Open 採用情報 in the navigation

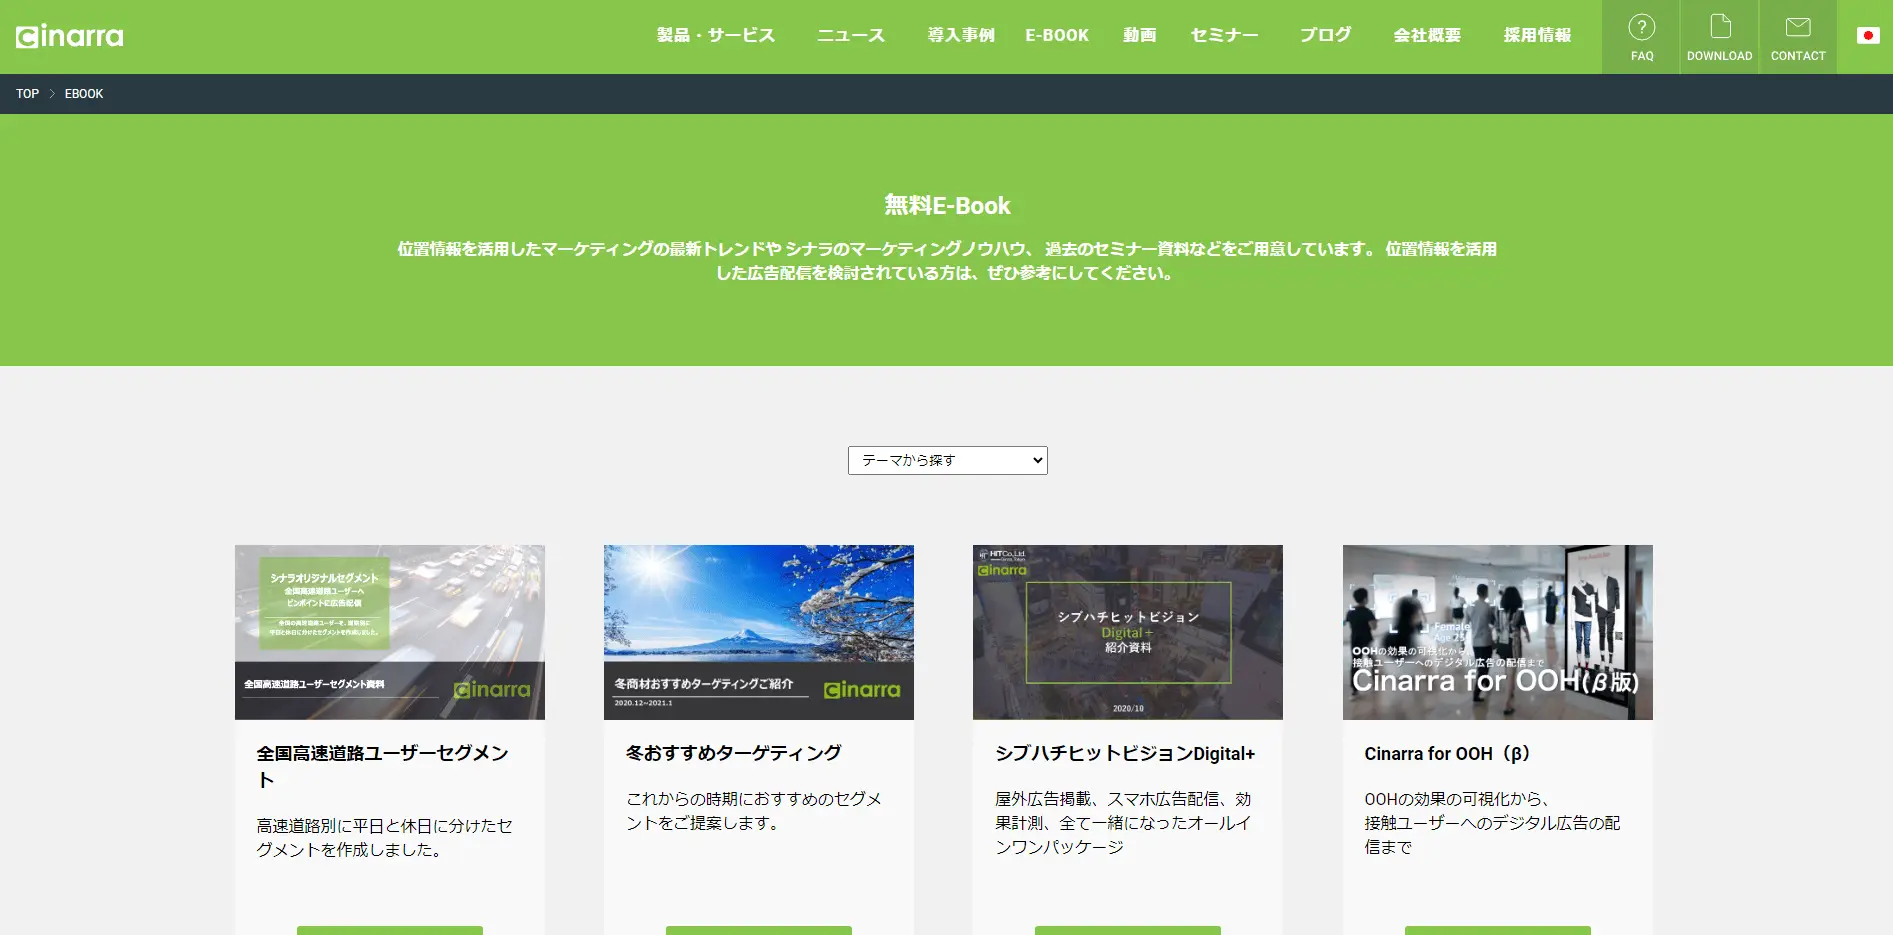click(1537, 35)
